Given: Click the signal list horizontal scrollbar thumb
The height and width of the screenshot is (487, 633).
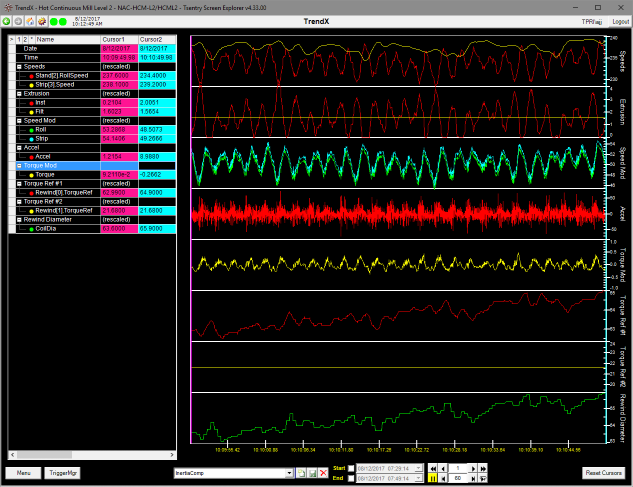Looking at the screenshot, I should pos(44,455).
